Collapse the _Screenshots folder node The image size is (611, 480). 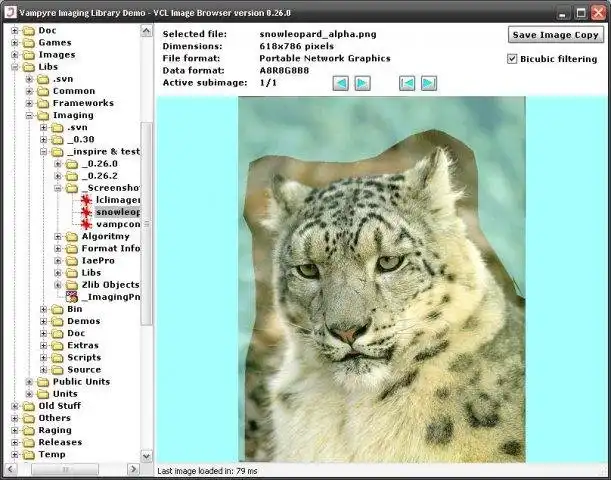(58, 188)
